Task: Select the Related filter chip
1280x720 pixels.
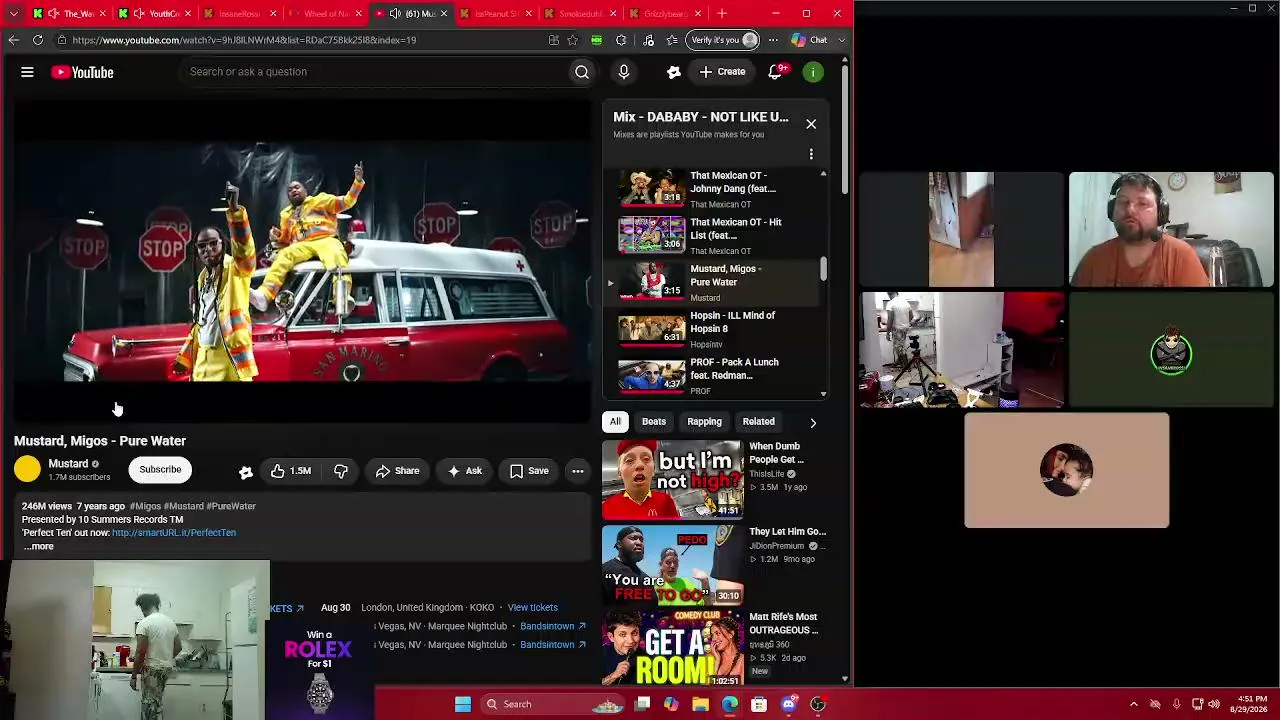Action: [x=758, y=422]
